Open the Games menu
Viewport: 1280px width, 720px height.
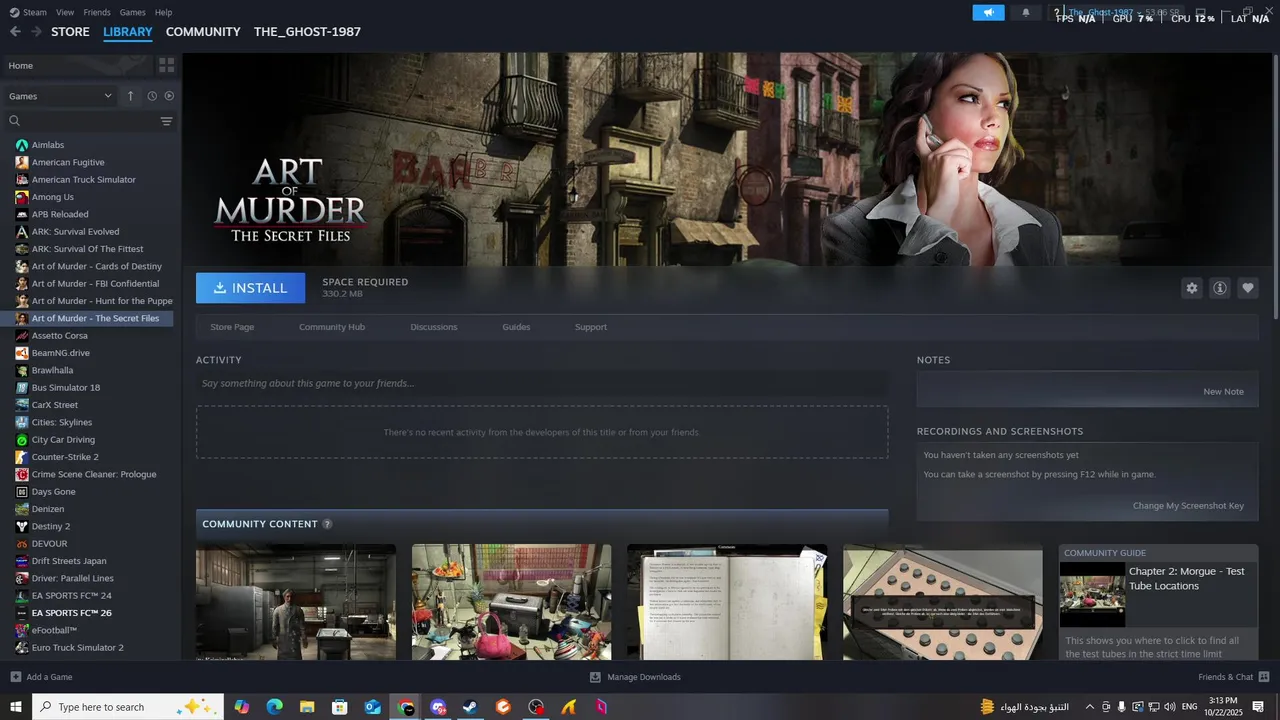click(132, 12)
